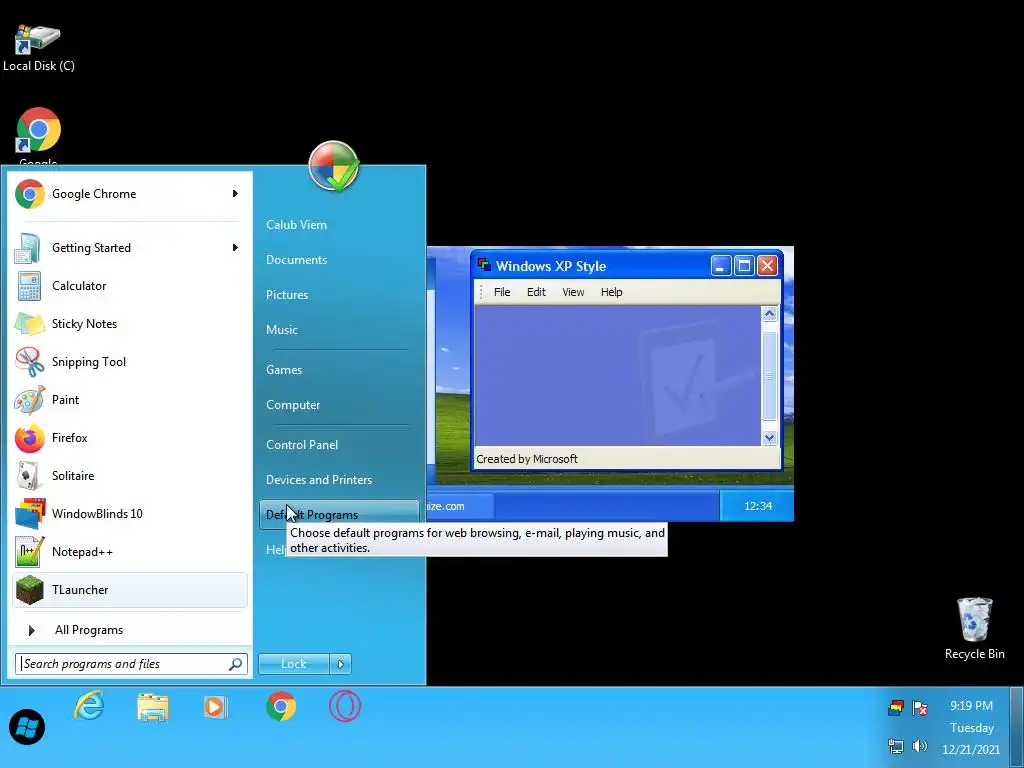Click the taskbar clock showing 9:19 PM

pyautogui.click(x=971, y=706)
